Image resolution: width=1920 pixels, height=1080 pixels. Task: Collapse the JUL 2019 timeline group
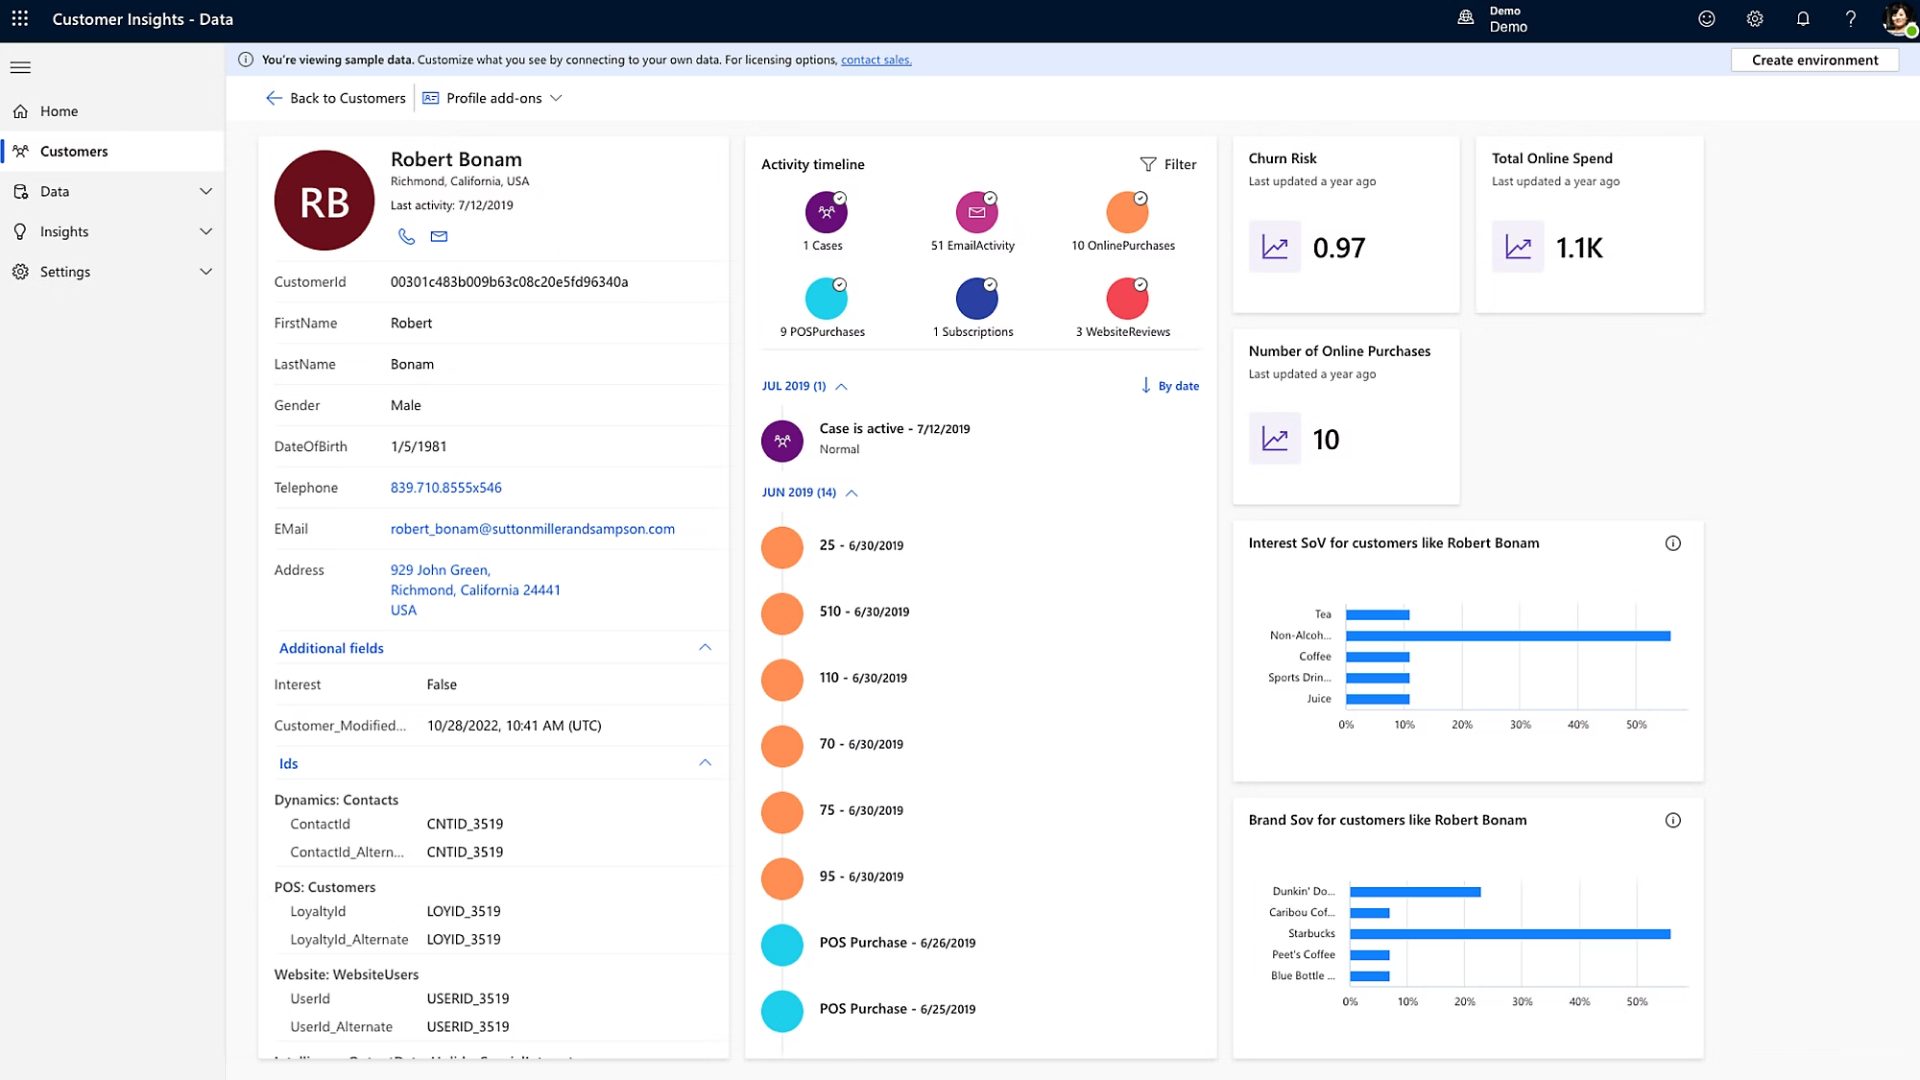(x=840, y=386)
